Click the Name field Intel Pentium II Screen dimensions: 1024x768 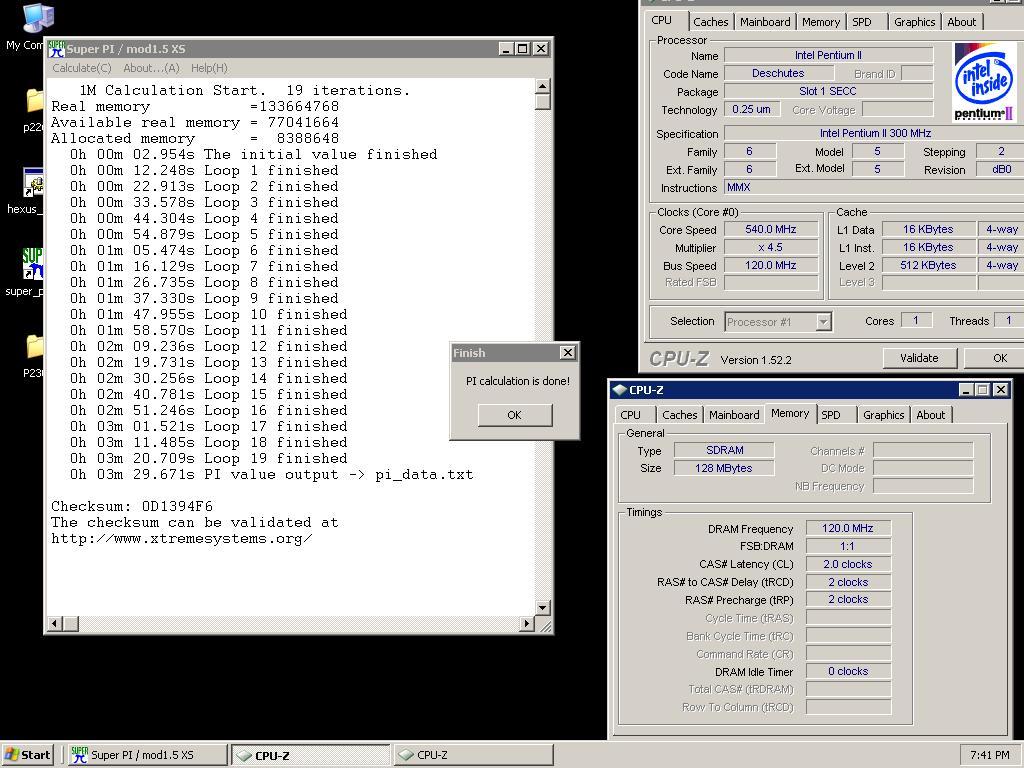tap(828, 56)
